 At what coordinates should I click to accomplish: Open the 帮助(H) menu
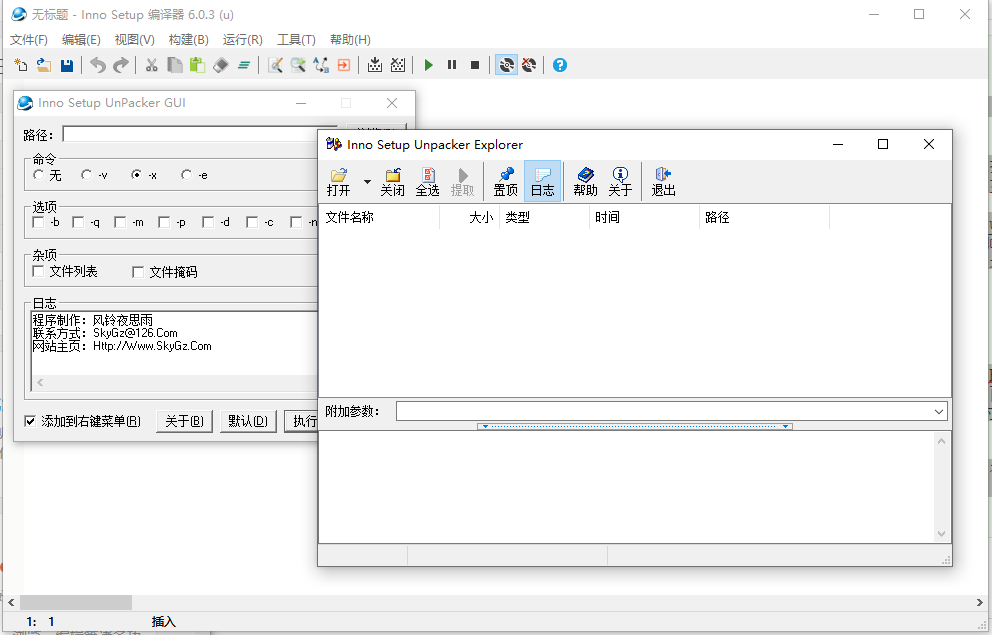(x=350, y=40)
